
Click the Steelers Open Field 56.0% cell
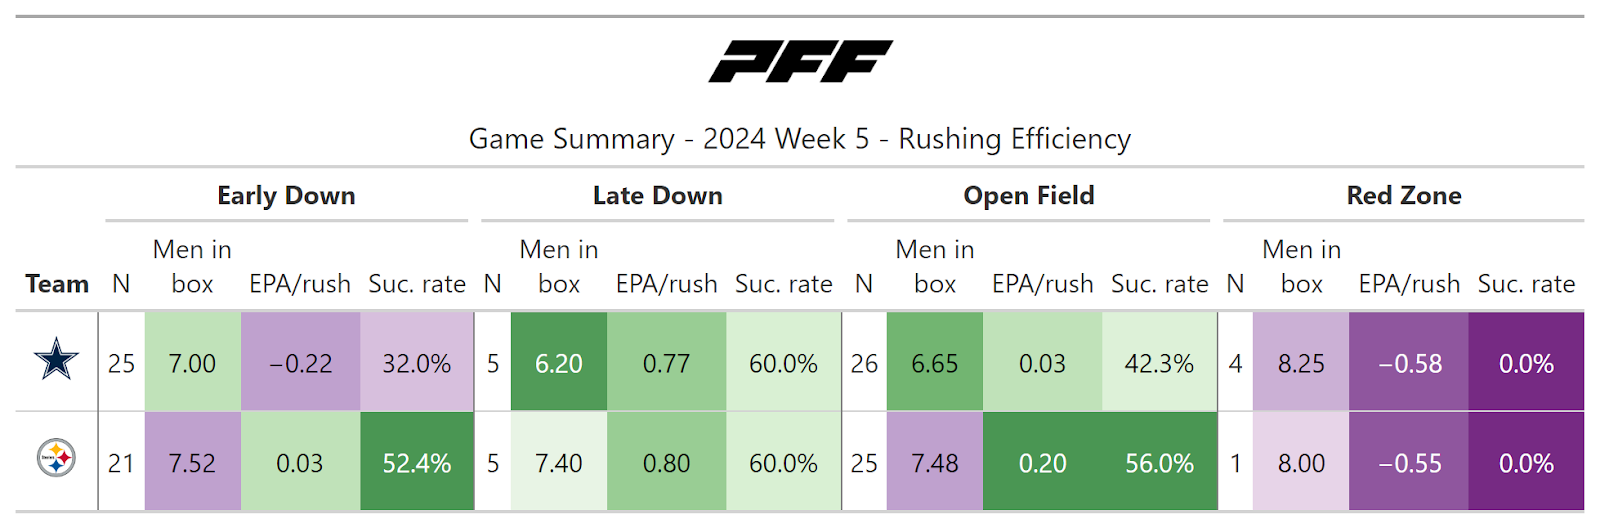(x=1159, y=463)
